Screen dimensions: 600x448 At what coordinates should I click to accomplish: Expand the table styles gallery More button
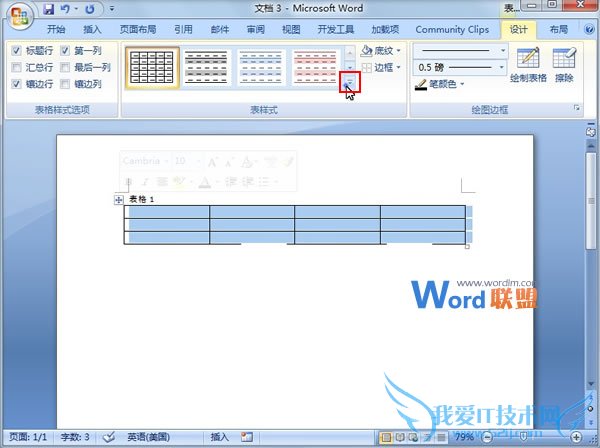coord(350,81)
